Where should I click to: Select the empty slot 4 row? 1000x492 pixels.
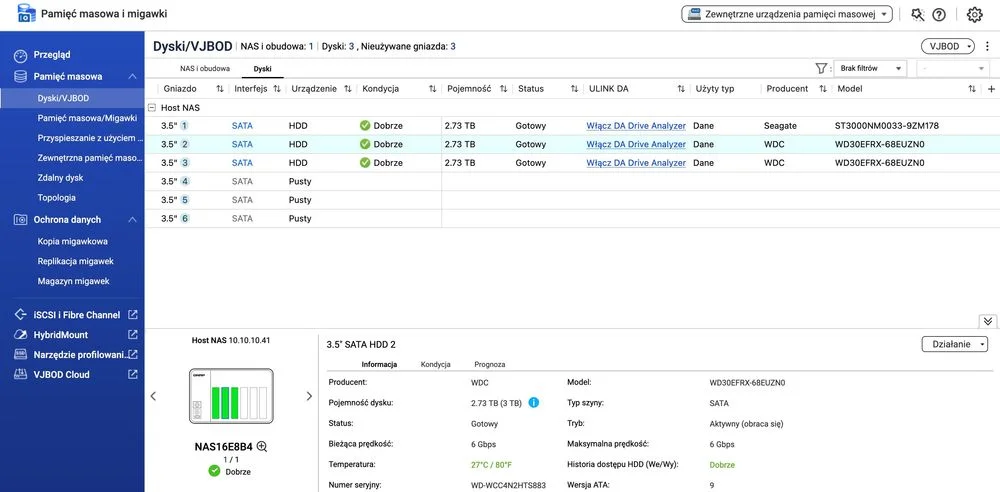tap(572, 181)
